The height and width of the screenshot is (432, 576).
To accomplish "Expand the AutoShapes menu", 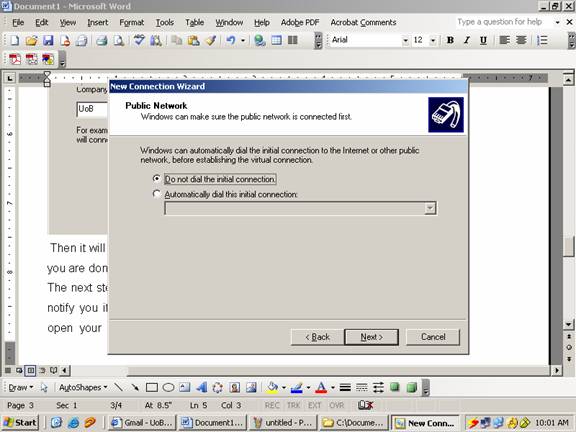I will pyautogui.click(x=83, y=387).
